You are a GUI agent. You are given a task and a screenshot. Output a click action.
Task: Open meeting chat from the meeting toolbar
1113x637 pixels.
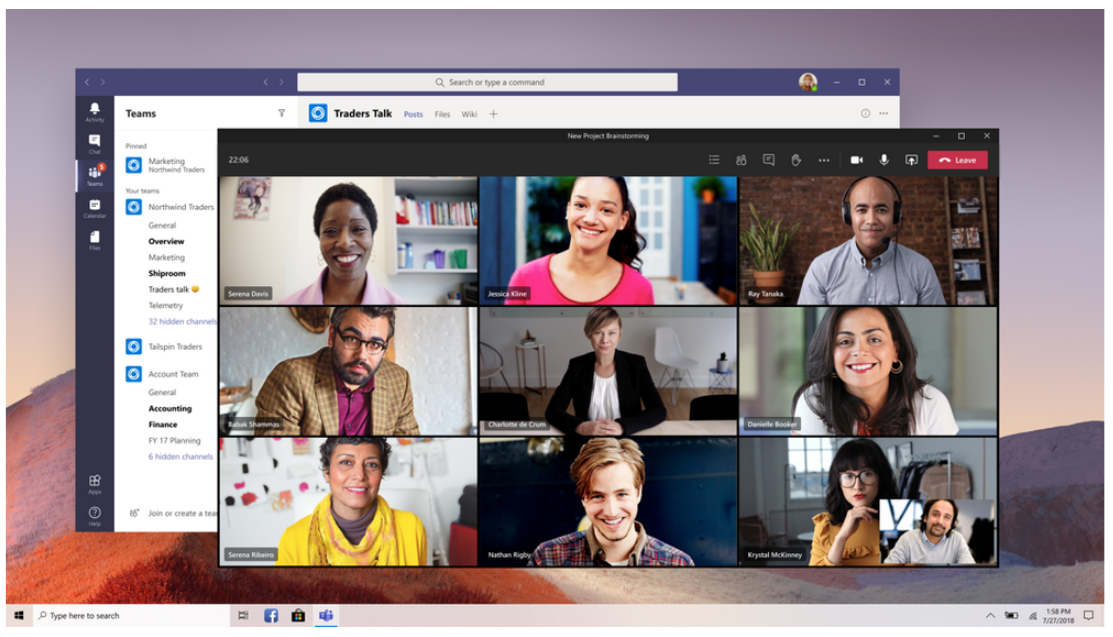click(x=769, y=160)
